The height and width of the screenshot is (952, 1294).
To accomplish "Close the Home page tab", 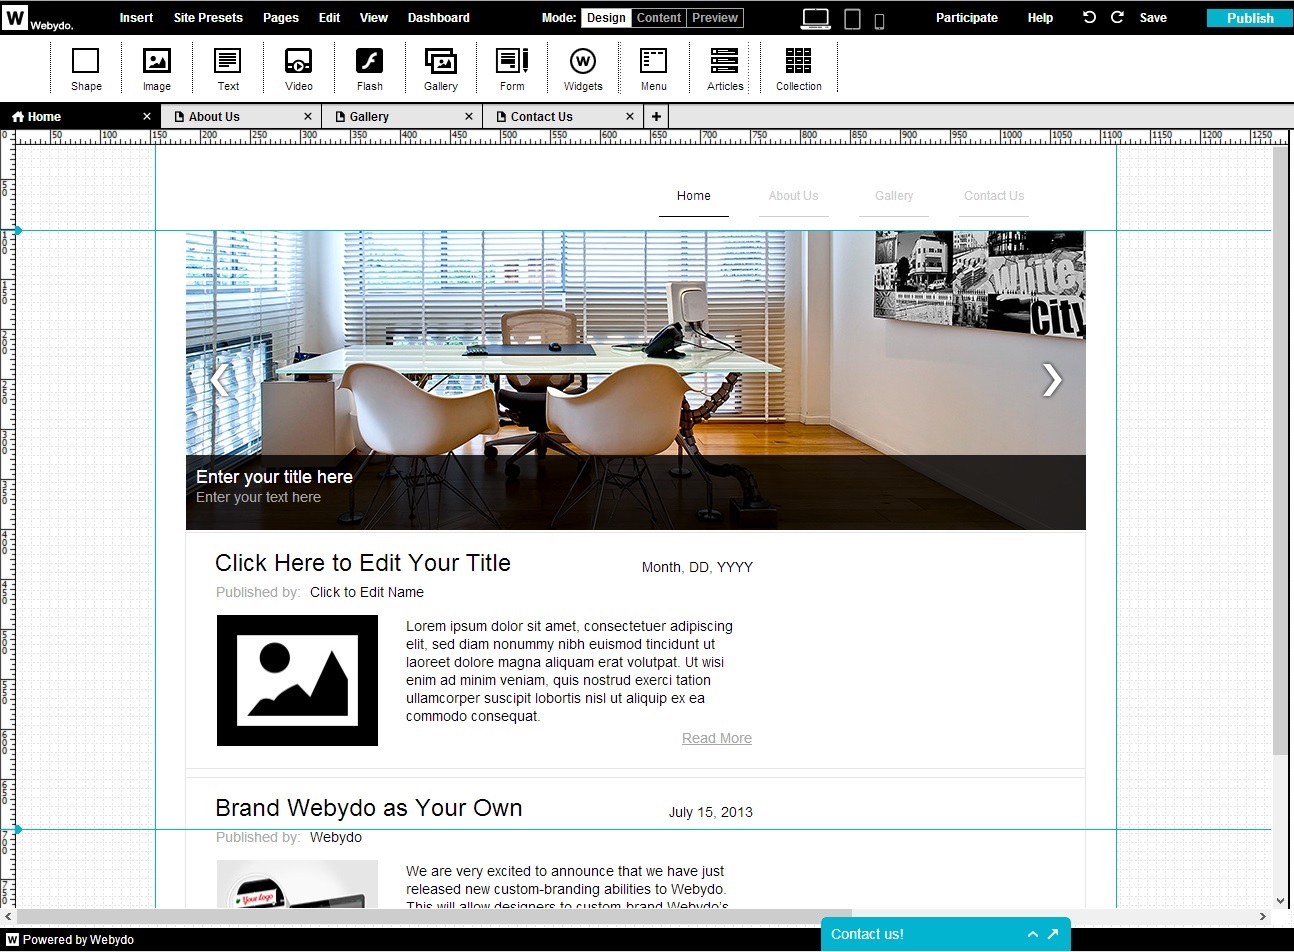I will pyautogui.click(x=147, y=117).
